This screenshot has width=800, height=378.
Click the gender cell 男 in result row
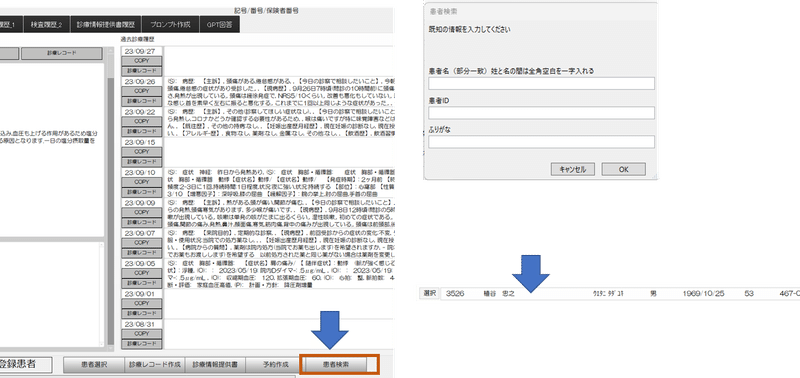pyautogui.click(x=653, y=294)
